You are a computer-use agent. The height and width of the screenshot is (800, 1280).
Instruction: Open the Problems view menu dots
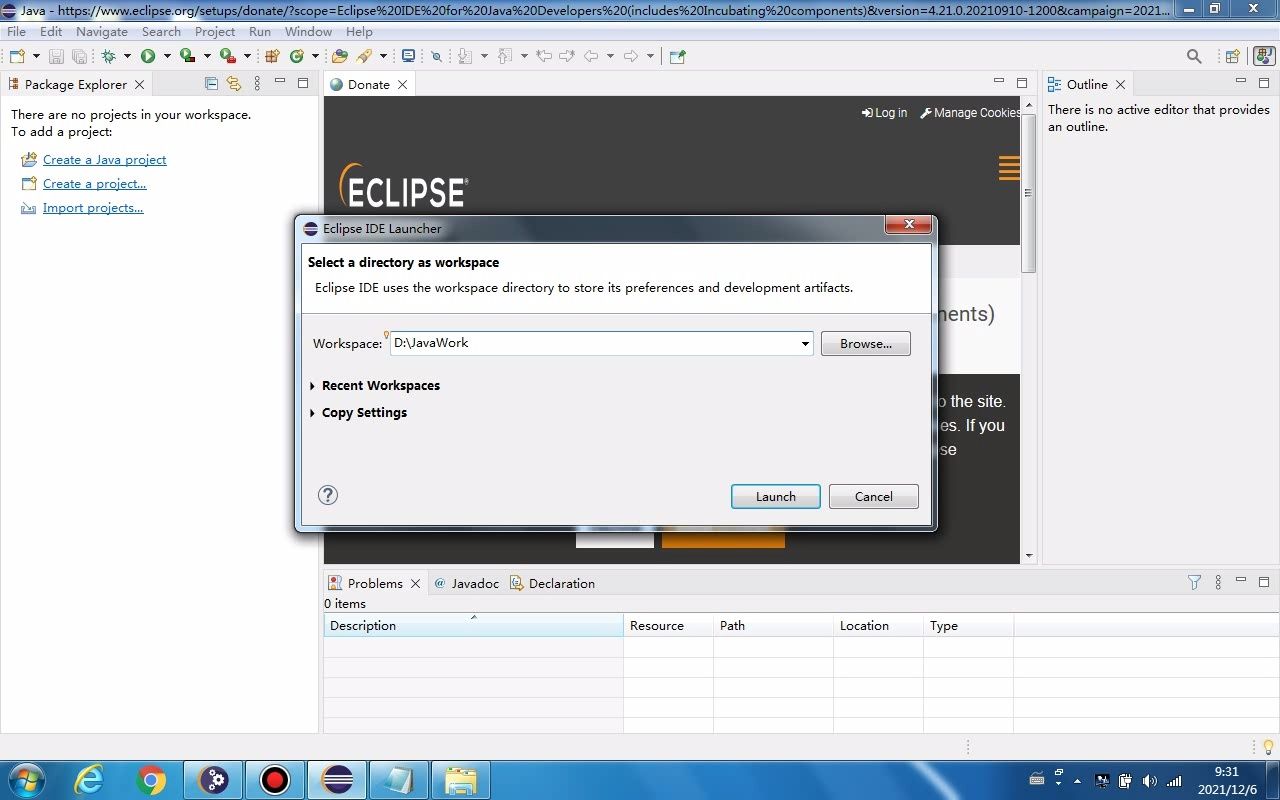tap(1218, 582)
